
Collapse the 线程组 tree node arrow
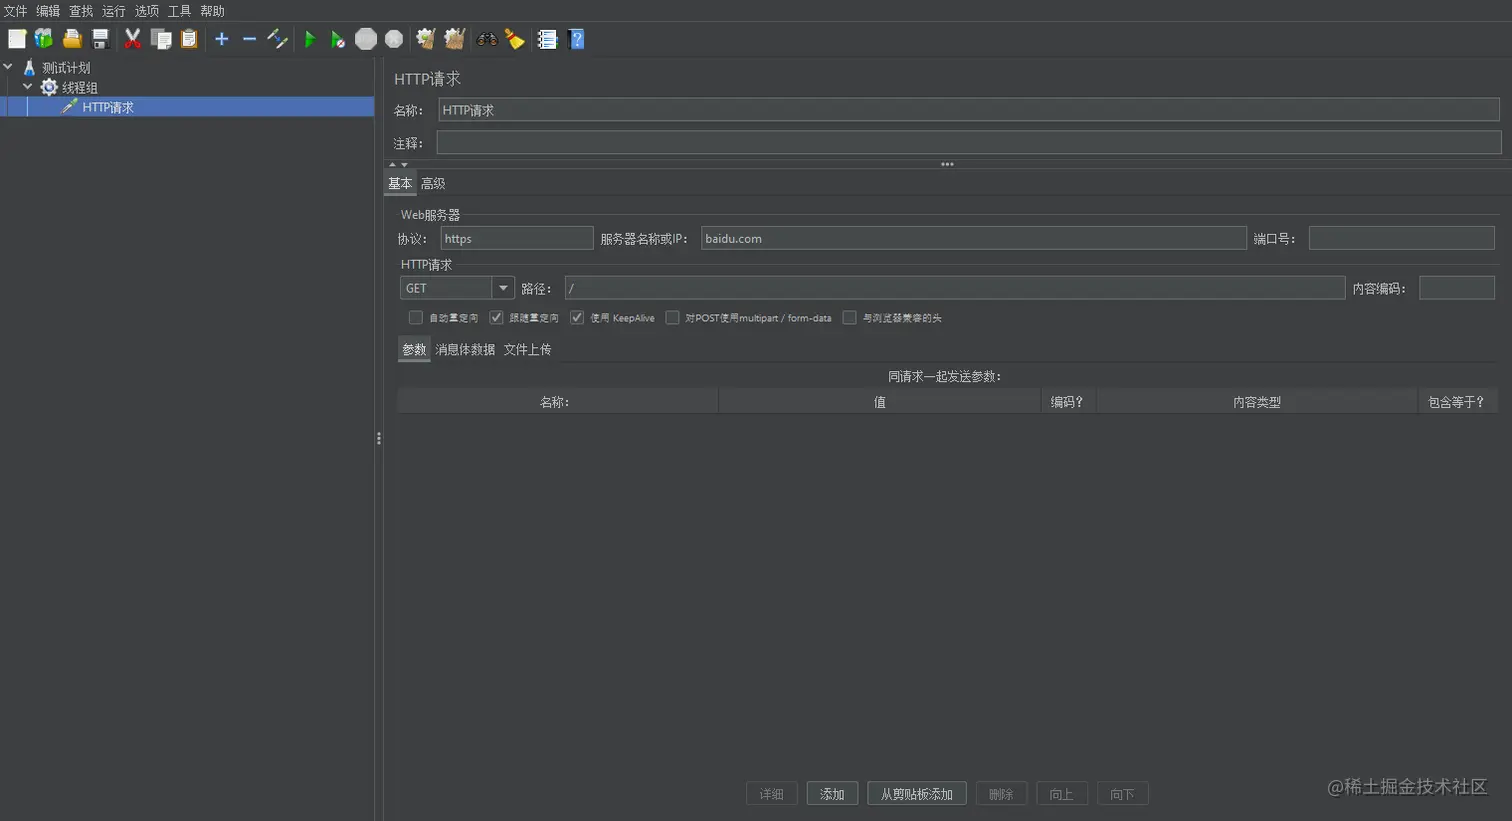pos(28,87)
